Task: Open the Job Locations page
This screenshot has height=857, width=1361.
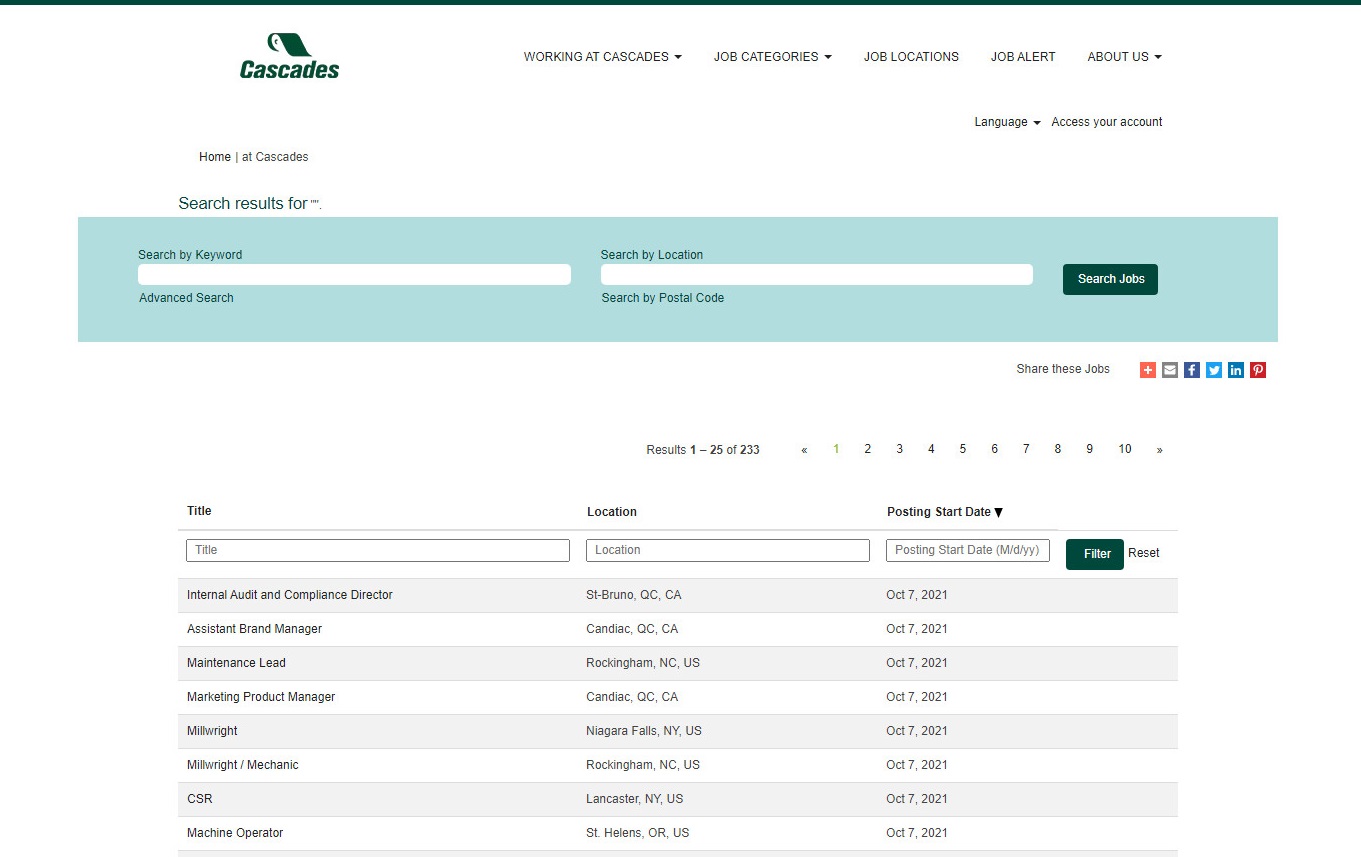Action: pyautogui.click(x=911, y=57)
